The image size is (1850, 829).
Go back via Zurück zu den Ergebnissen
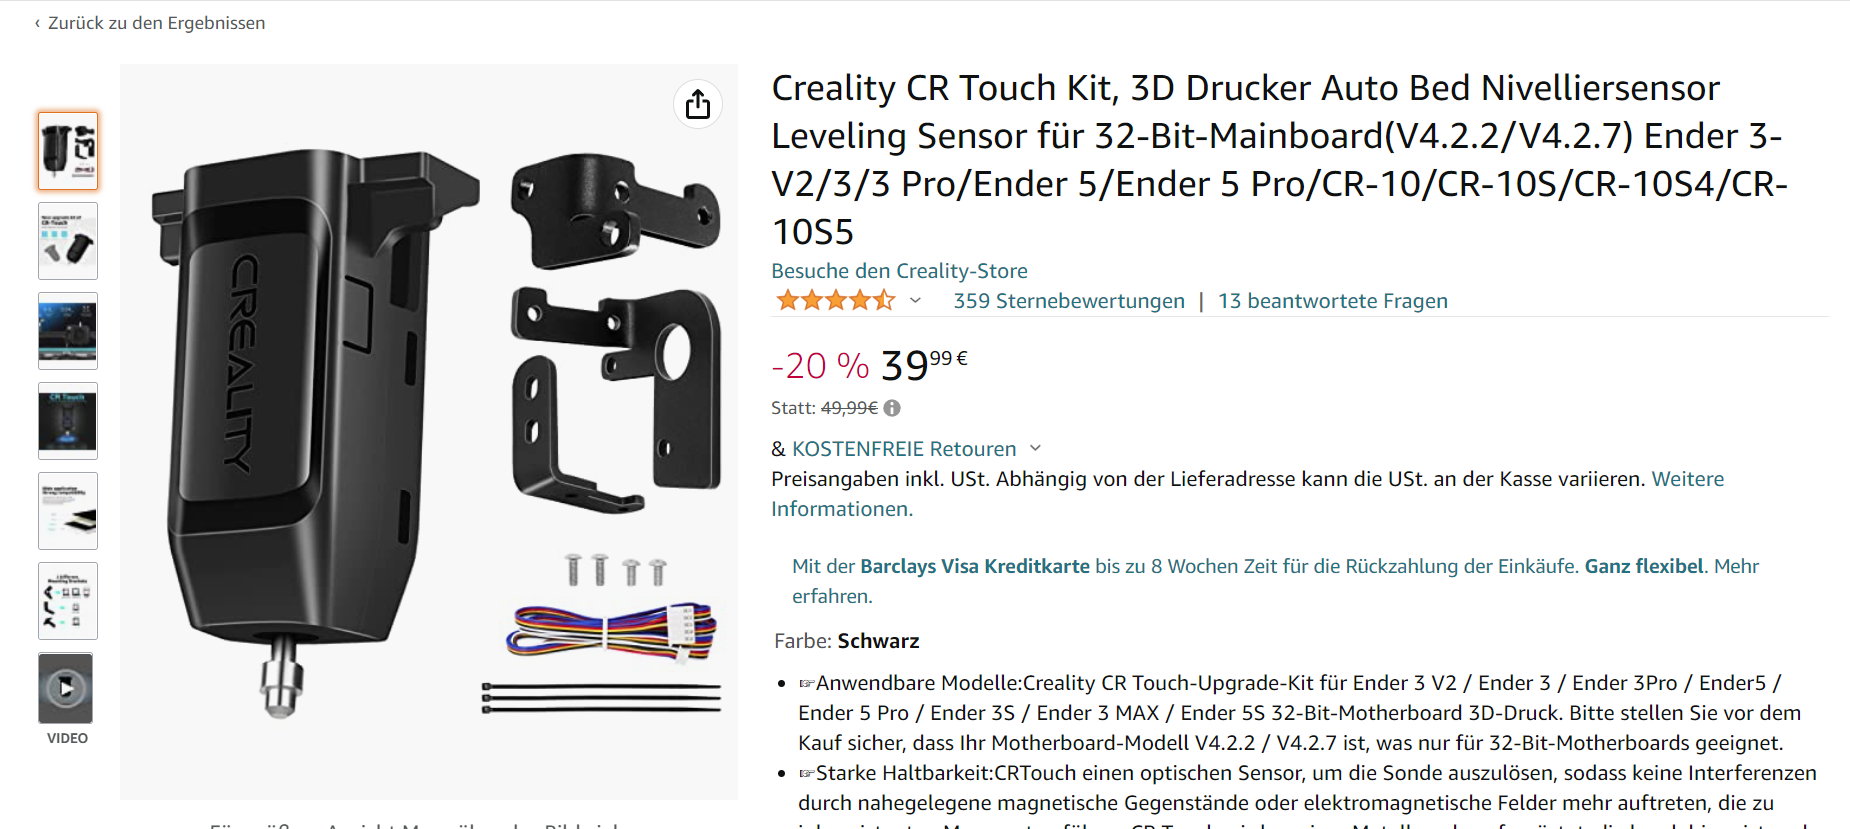pyautogui.click(x=150, y=23)
